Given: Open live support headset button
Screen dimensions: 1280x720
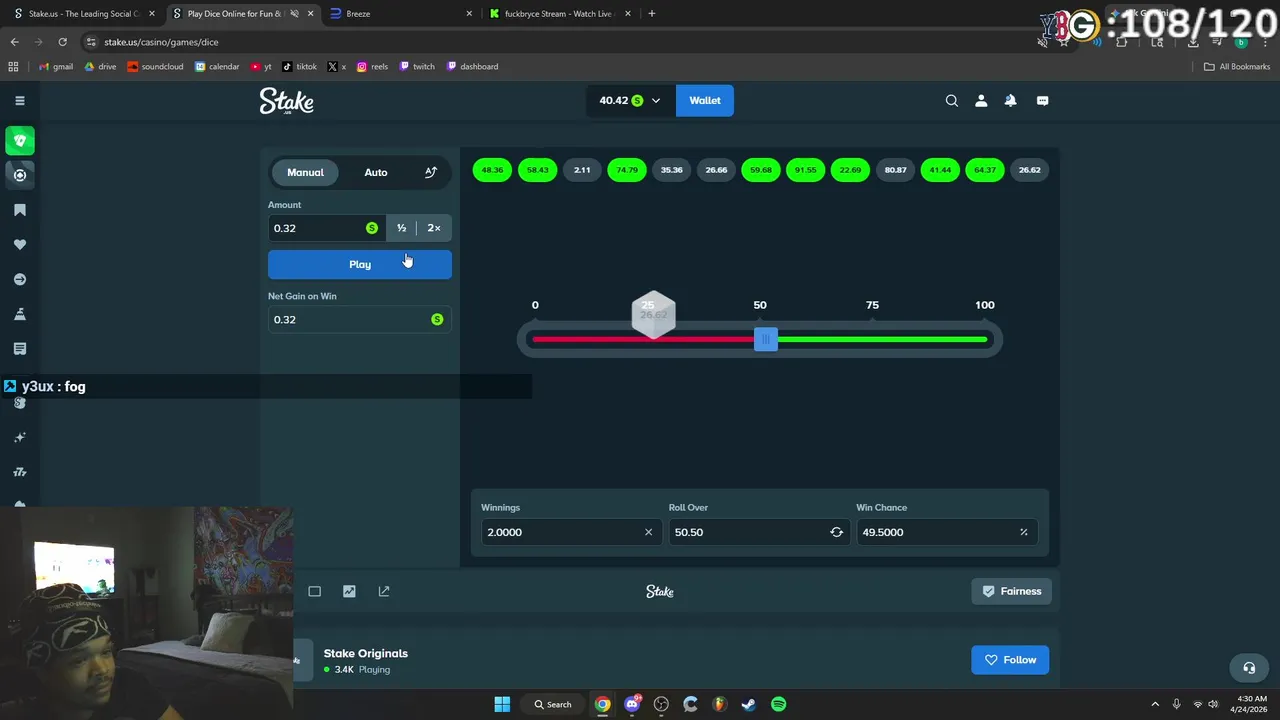Looking at the screenshot, I should pos(1249,668).
